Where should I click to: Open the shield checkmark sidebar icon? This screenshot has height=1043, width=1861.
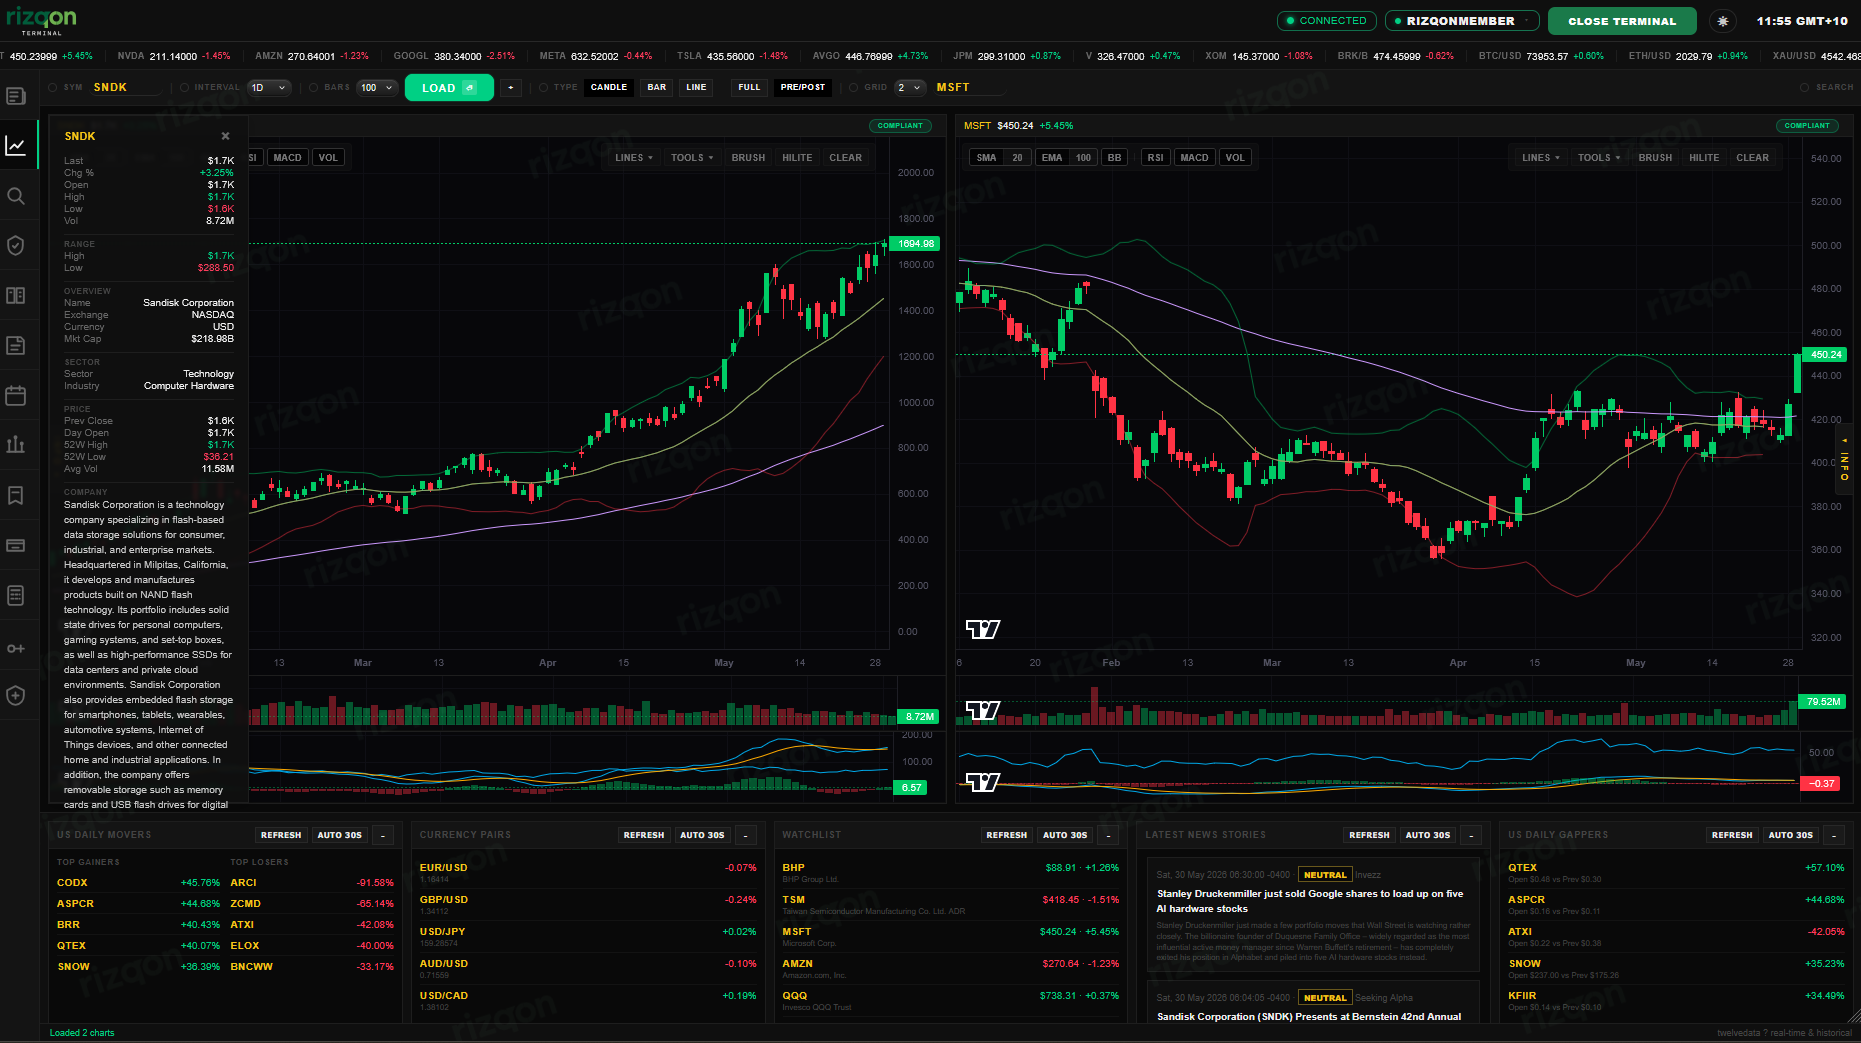click(16, 246)
